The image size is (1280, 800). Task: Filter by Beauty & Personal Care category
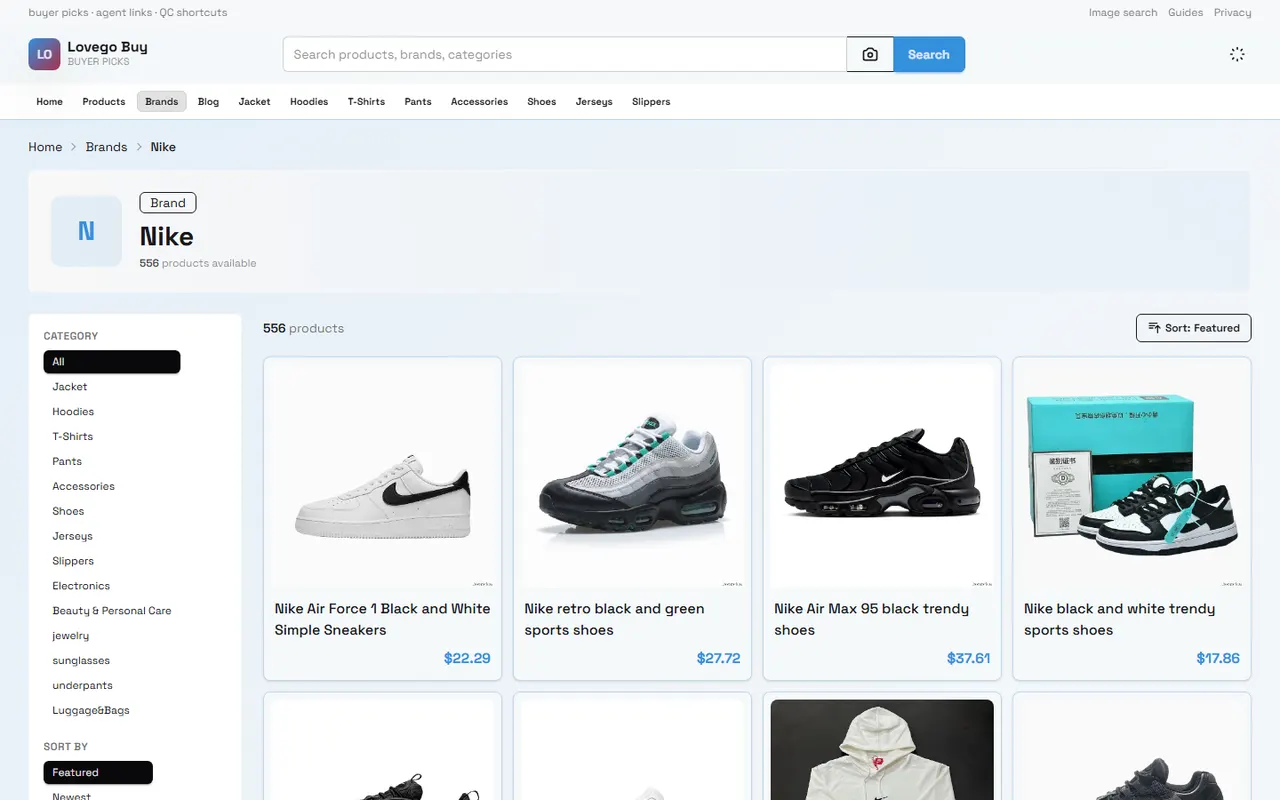tap(112, 611)
